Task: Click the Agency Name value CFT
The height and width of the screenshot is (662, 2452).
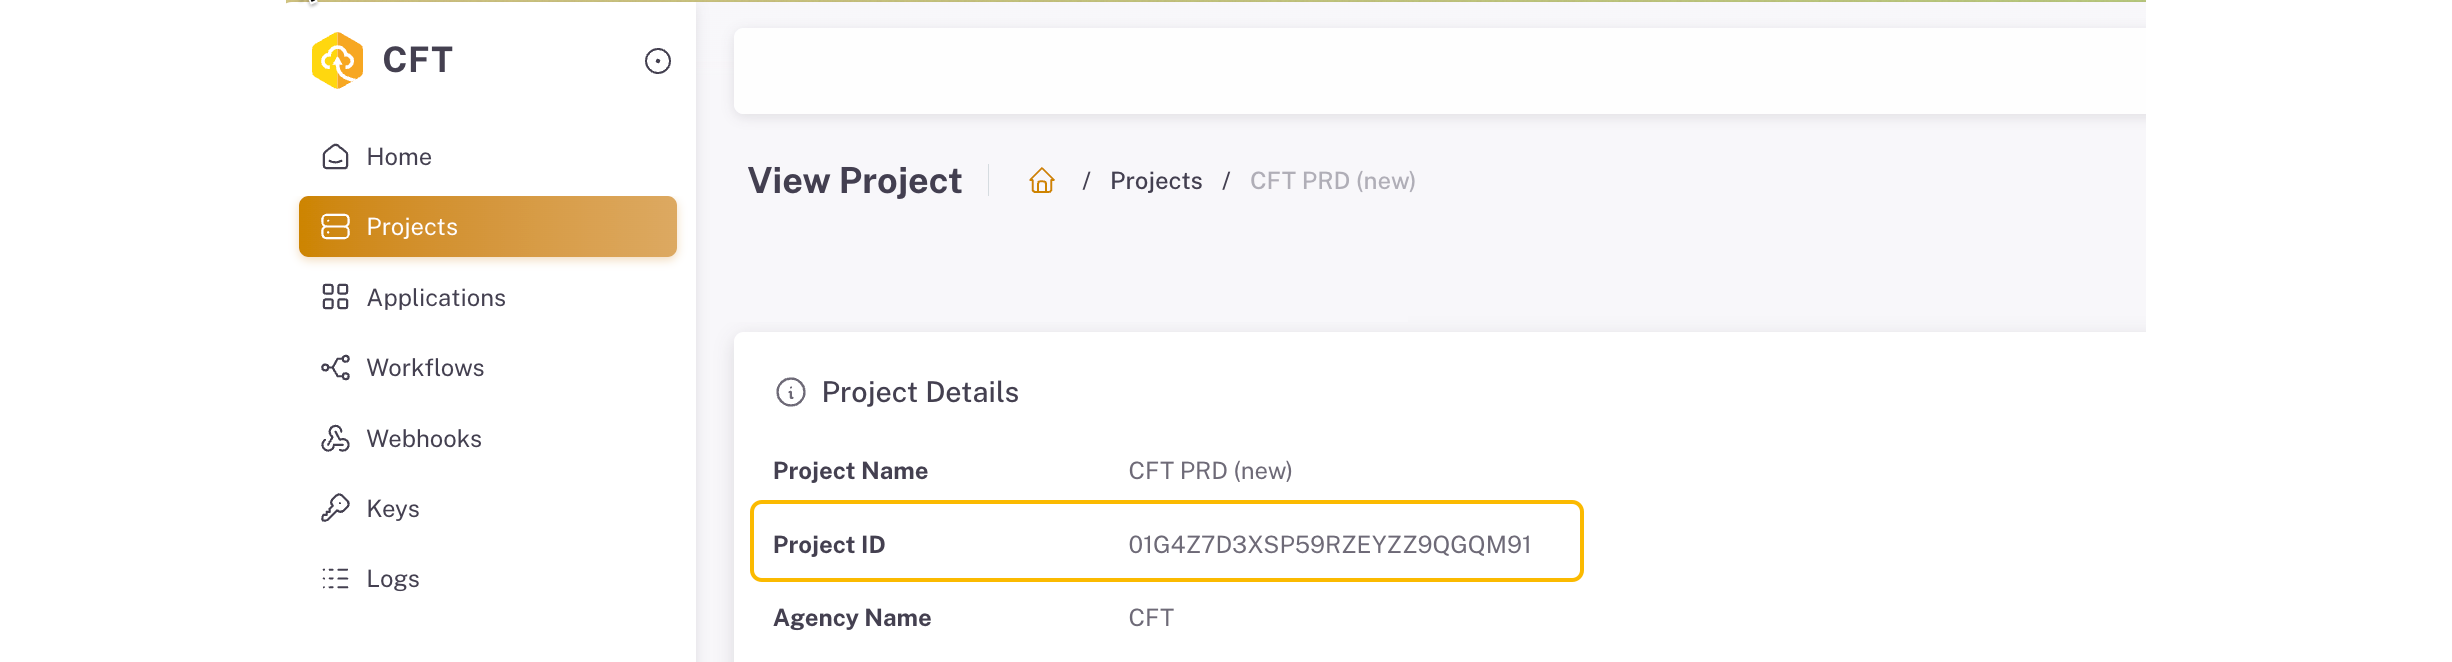Action: tap(1151, 617)
